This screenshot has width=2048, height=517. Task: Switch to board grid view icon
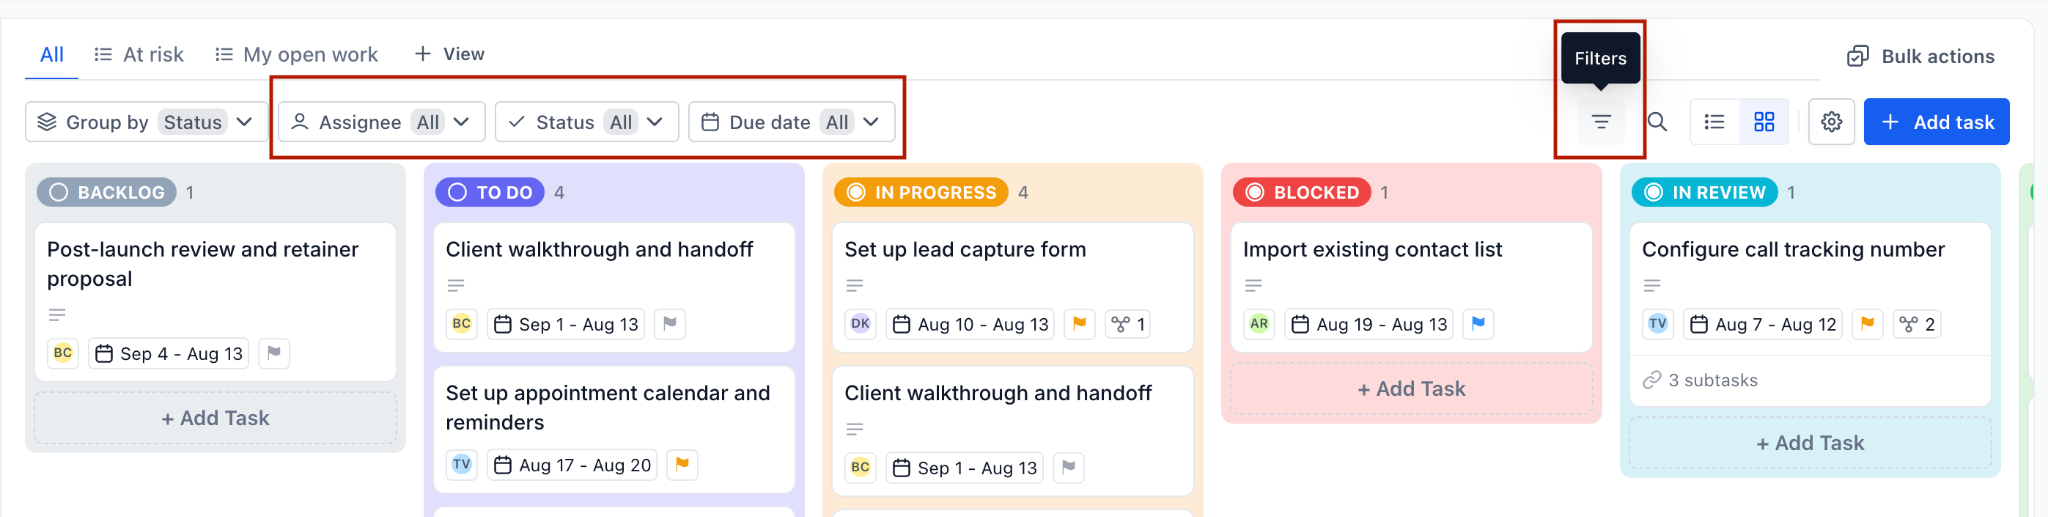point(1764,122)
